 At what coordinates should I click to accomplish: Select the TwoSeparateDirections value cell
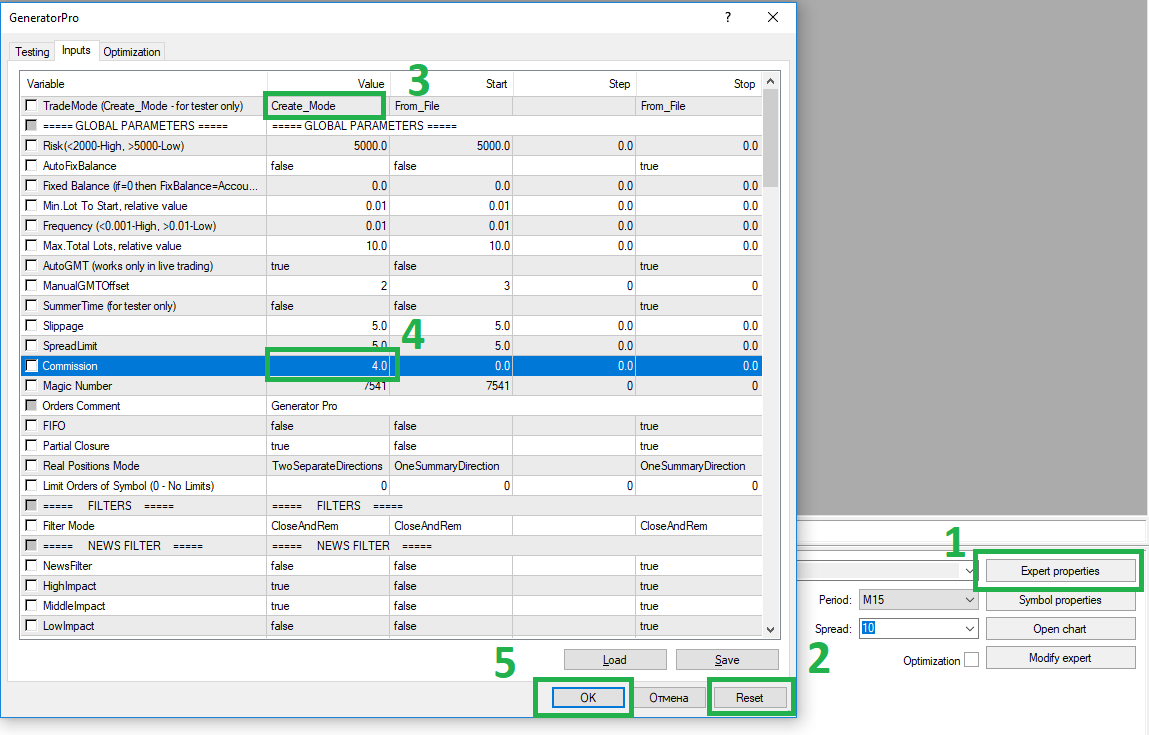coord(328,465)
